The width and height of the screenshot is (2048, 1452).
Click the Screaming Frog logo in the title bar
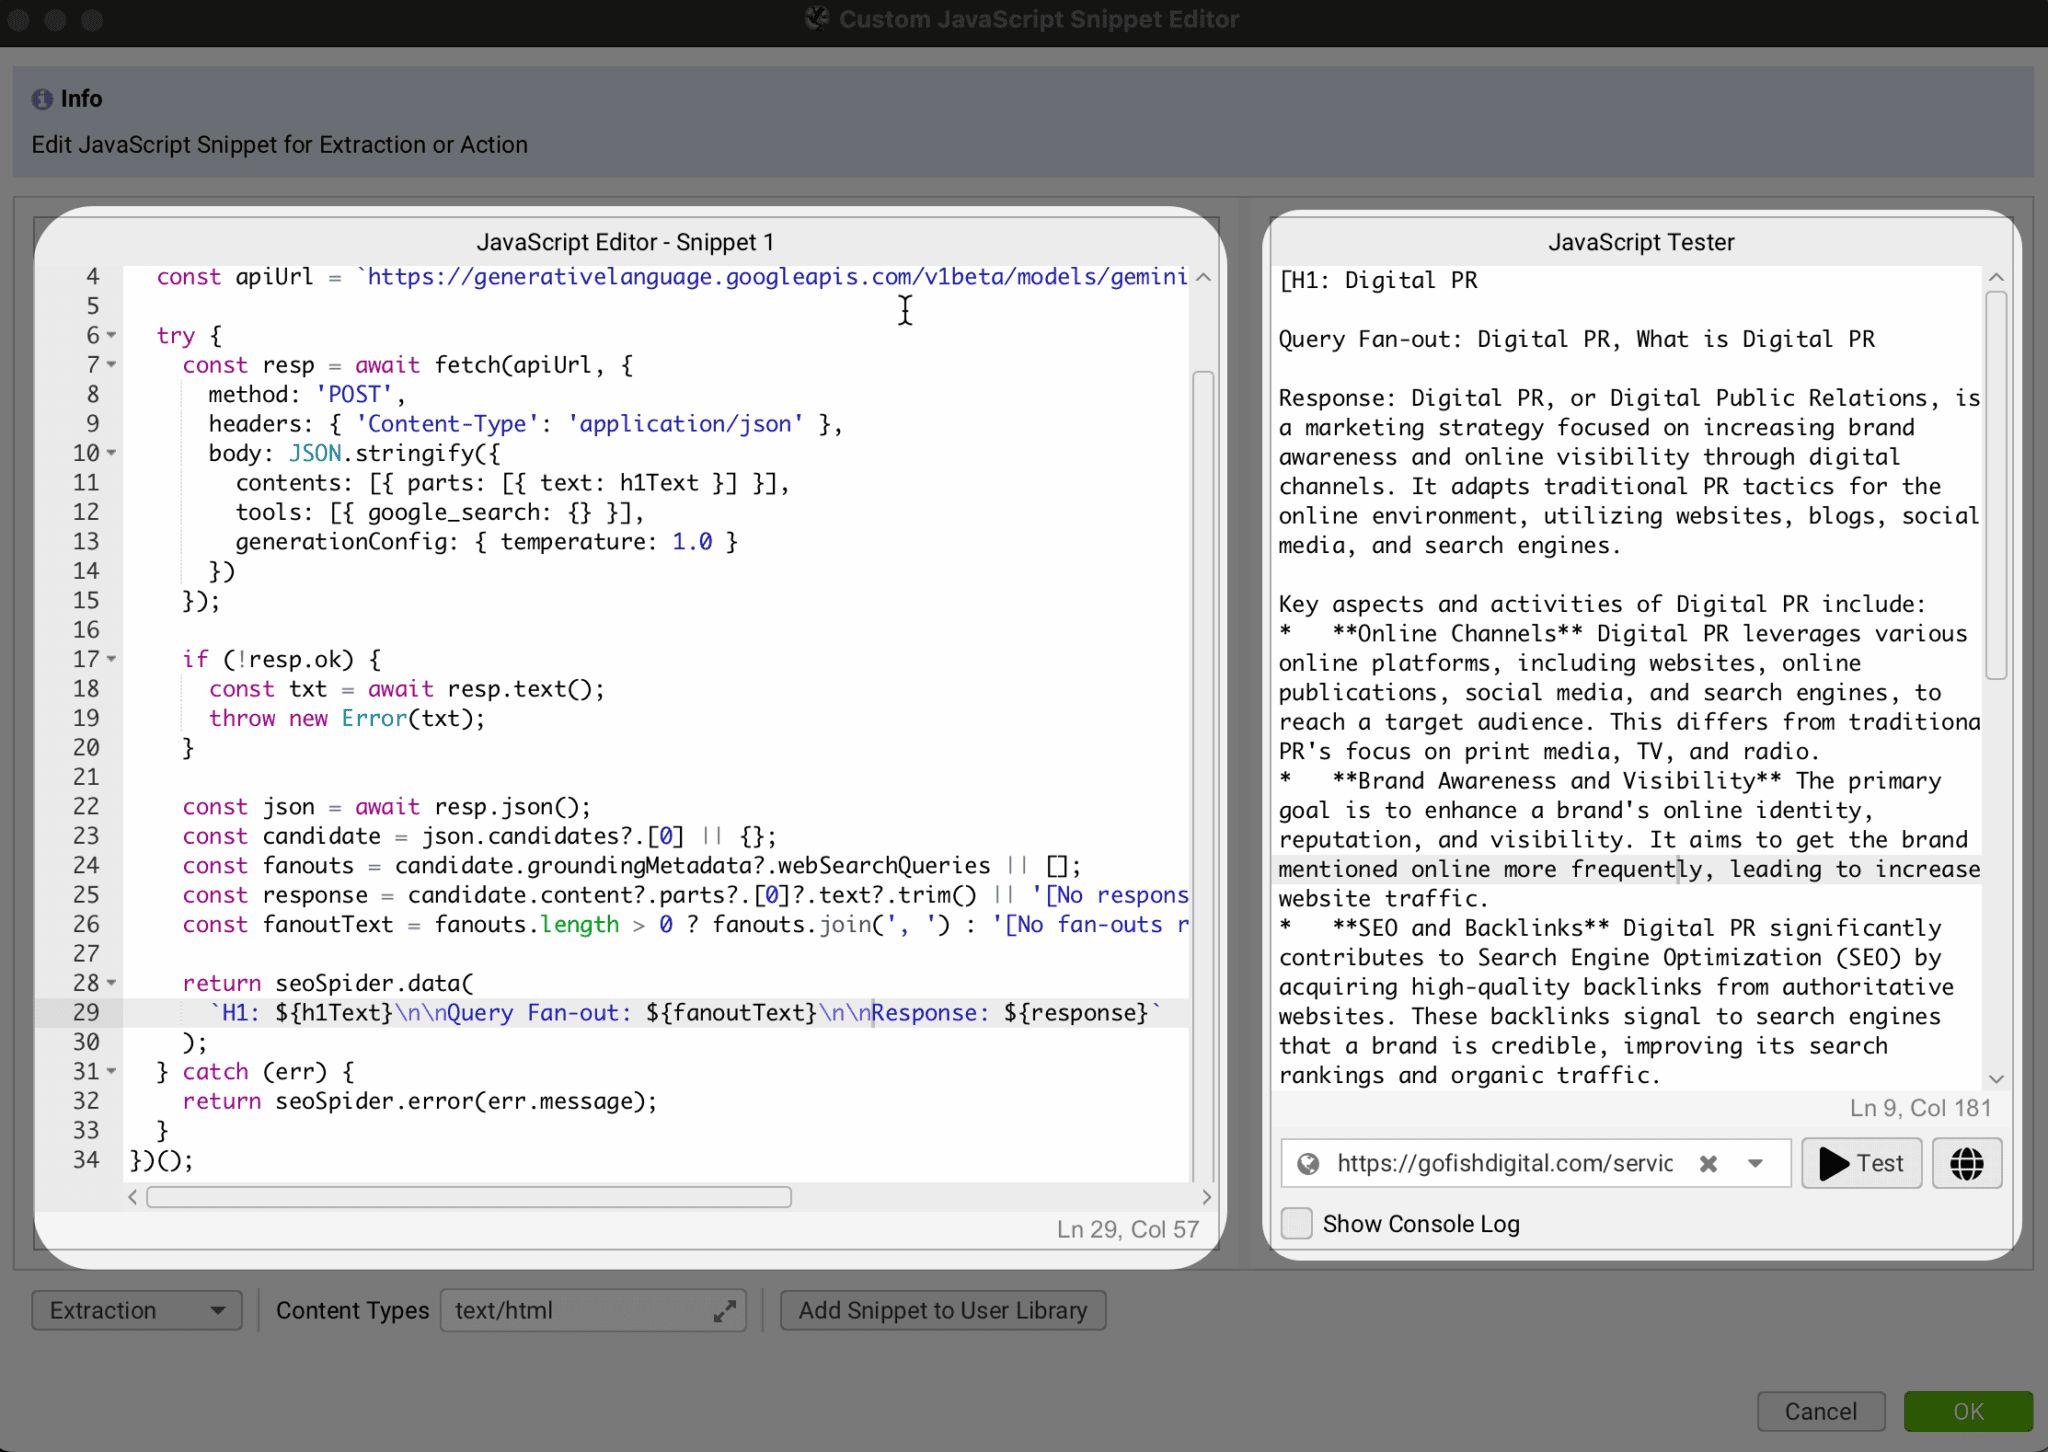(817, 18)
